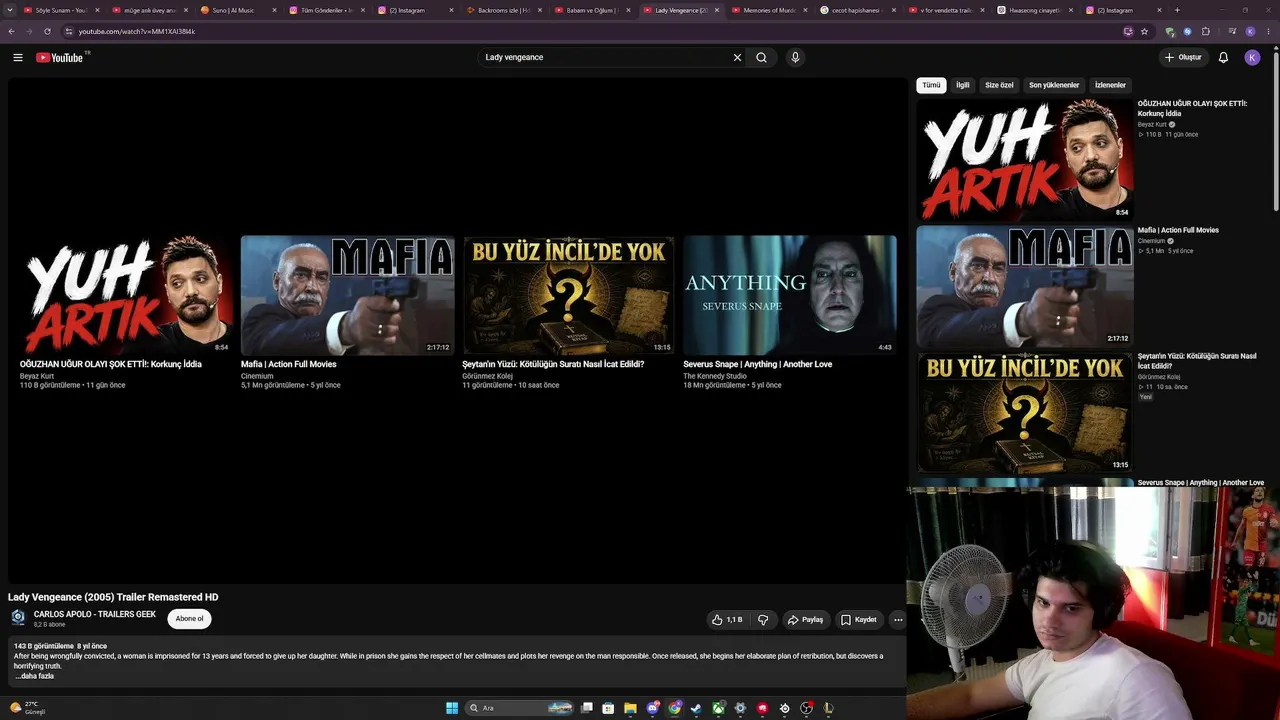
Task: Save the video with 'Kaydet'
Action: coord(859,620)
